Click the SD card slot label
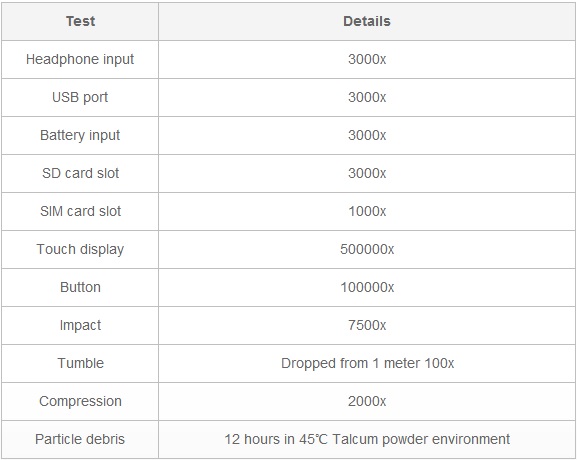 80,173
